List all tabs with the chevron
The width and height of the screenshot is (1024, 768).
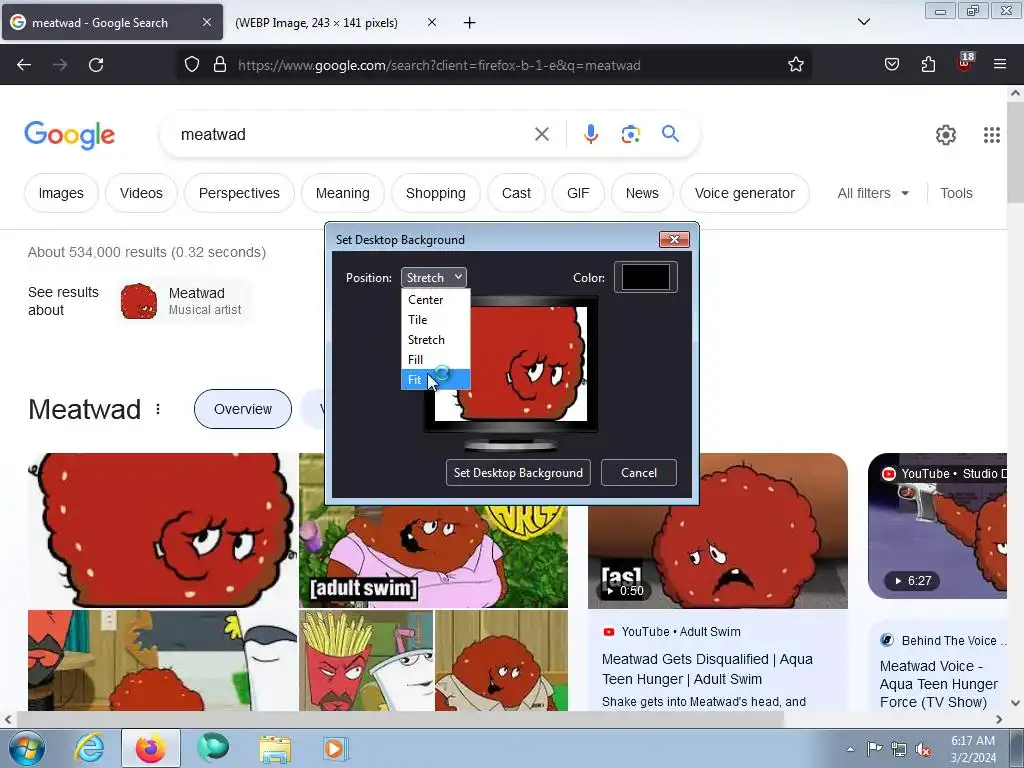tap(863, 22)
